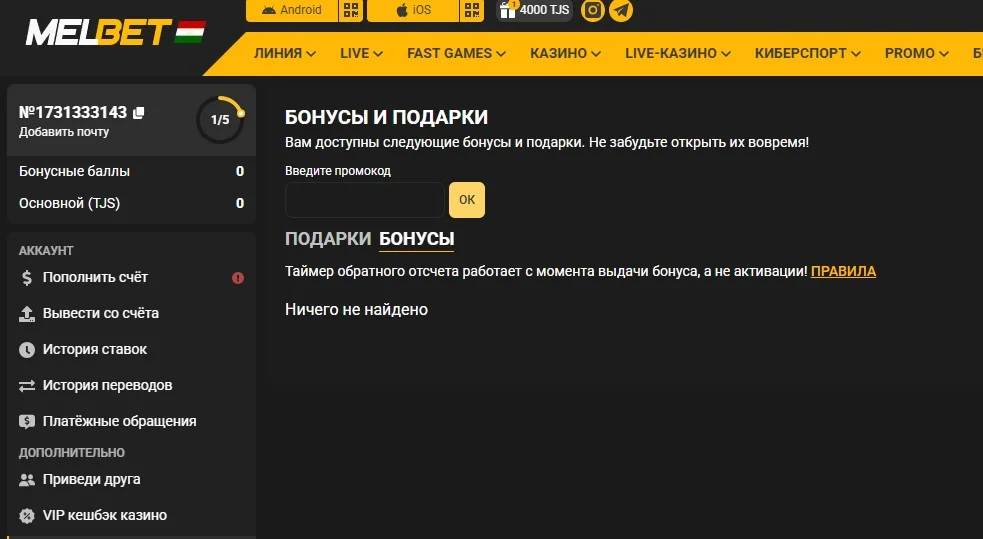Click the arrows icon for История переводов
Viewport: 983px width, 539px height.
click(x=27, y=385)
